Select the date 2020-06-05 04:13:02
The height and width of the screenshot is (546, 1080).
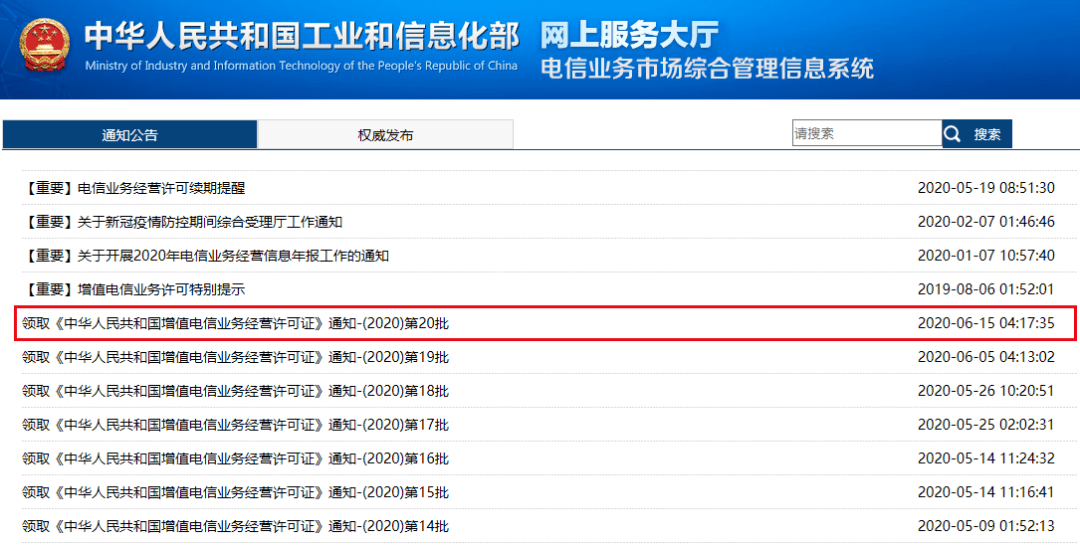[x=986, y=357]
